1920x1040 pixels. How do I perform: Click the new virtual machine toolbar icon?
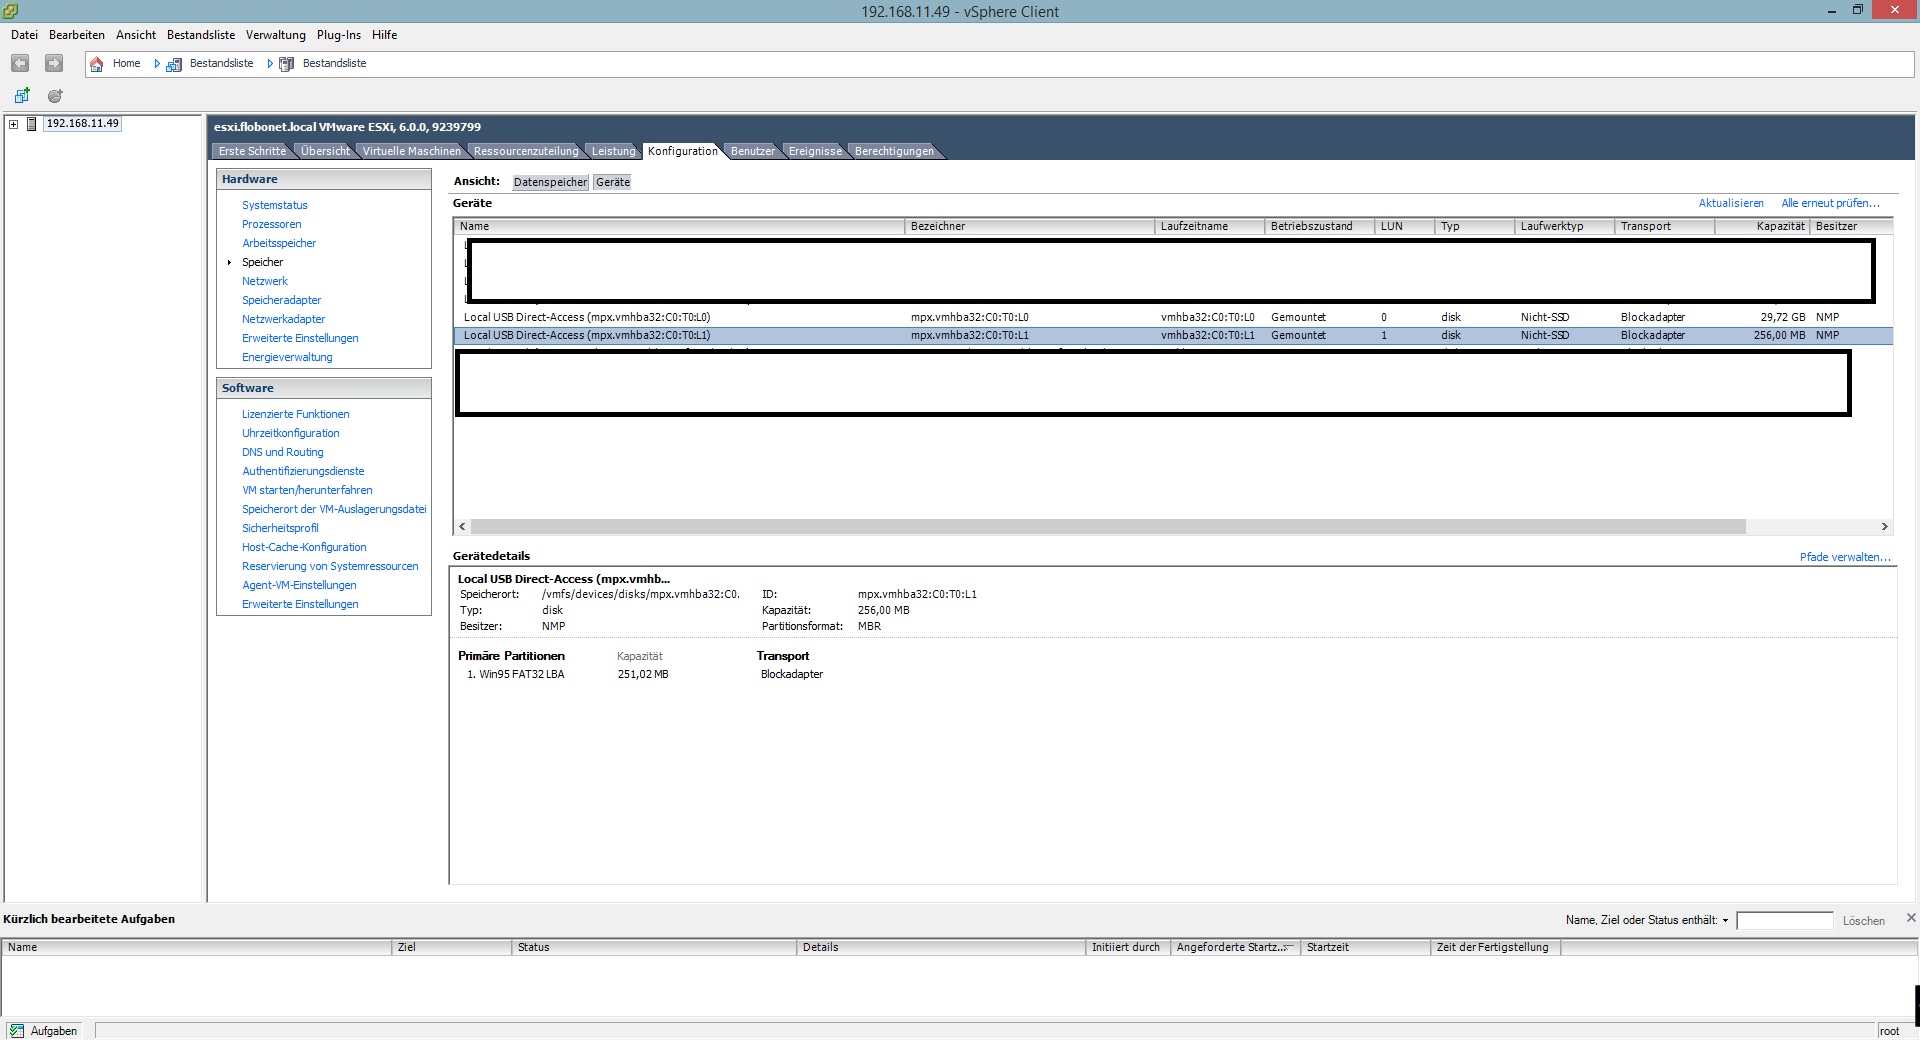click(22, 96)
